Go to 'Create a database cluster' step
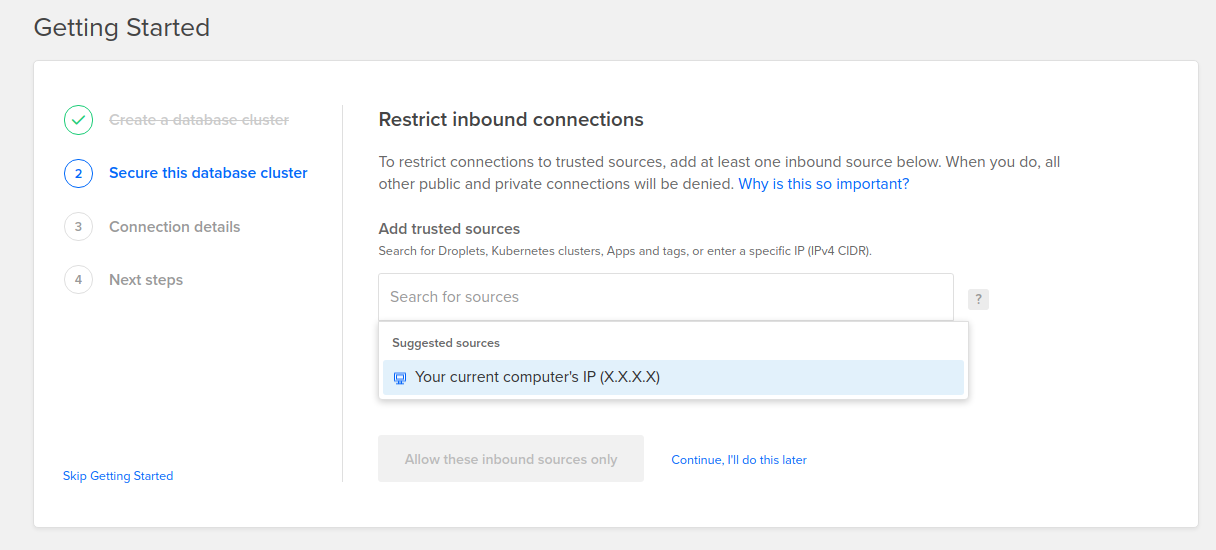This screenshot has height=550, width=1216. [x=198, y=120]
